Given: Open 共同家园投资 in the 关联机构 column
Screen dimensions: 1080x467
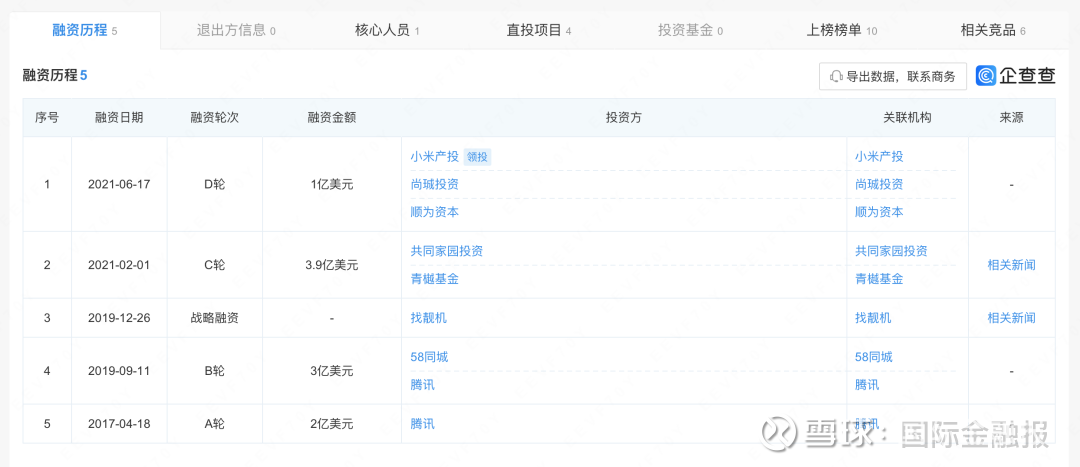Looking at the screenshot, I should pos(891,251).
